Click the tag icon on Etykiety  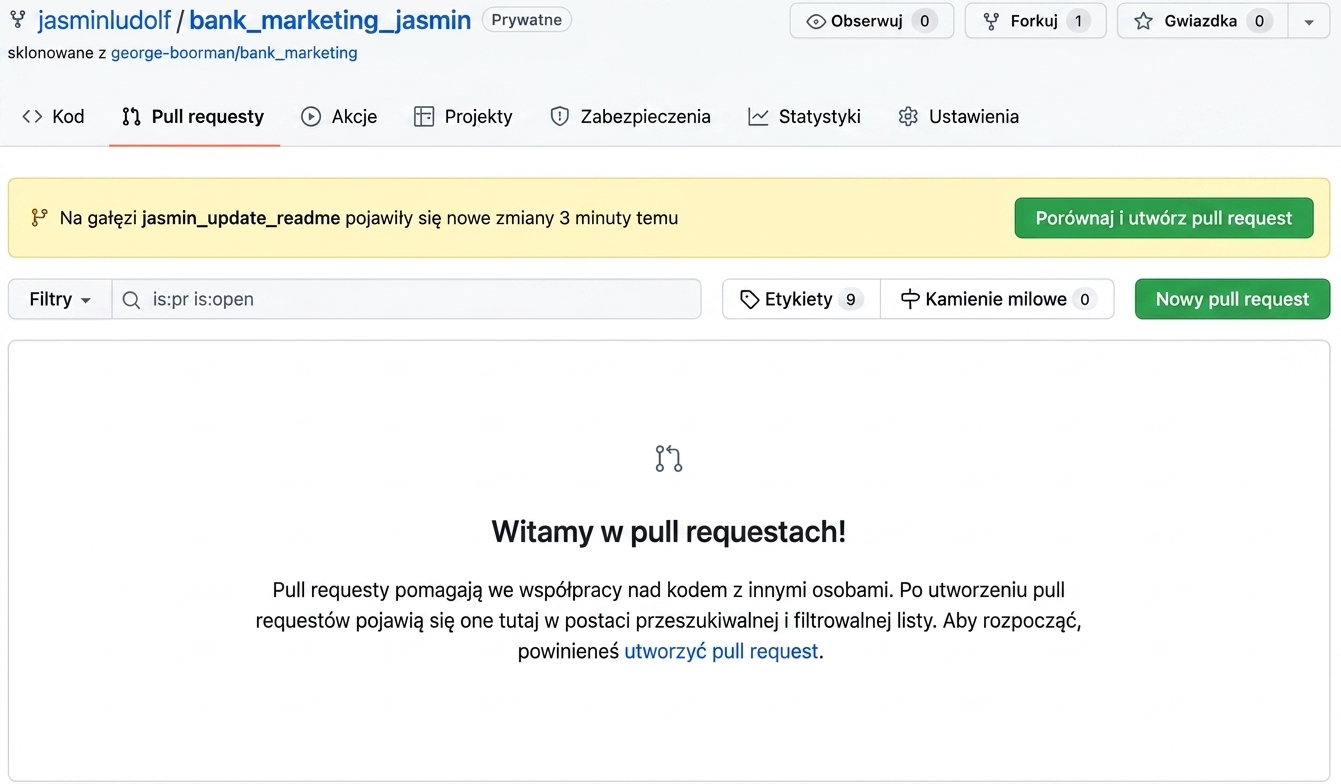point(749,299)
